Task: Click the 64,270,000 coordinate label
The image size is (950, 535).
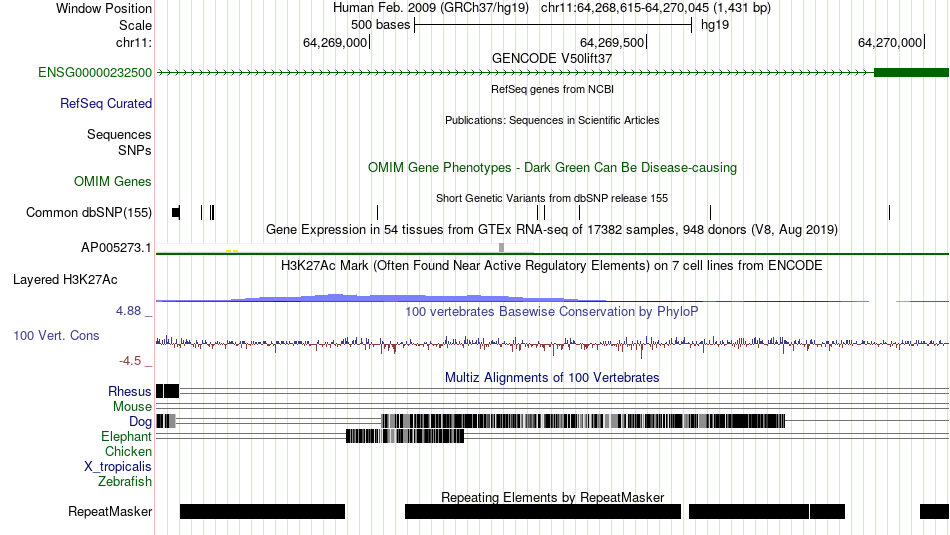Action: tap(890, 42)
